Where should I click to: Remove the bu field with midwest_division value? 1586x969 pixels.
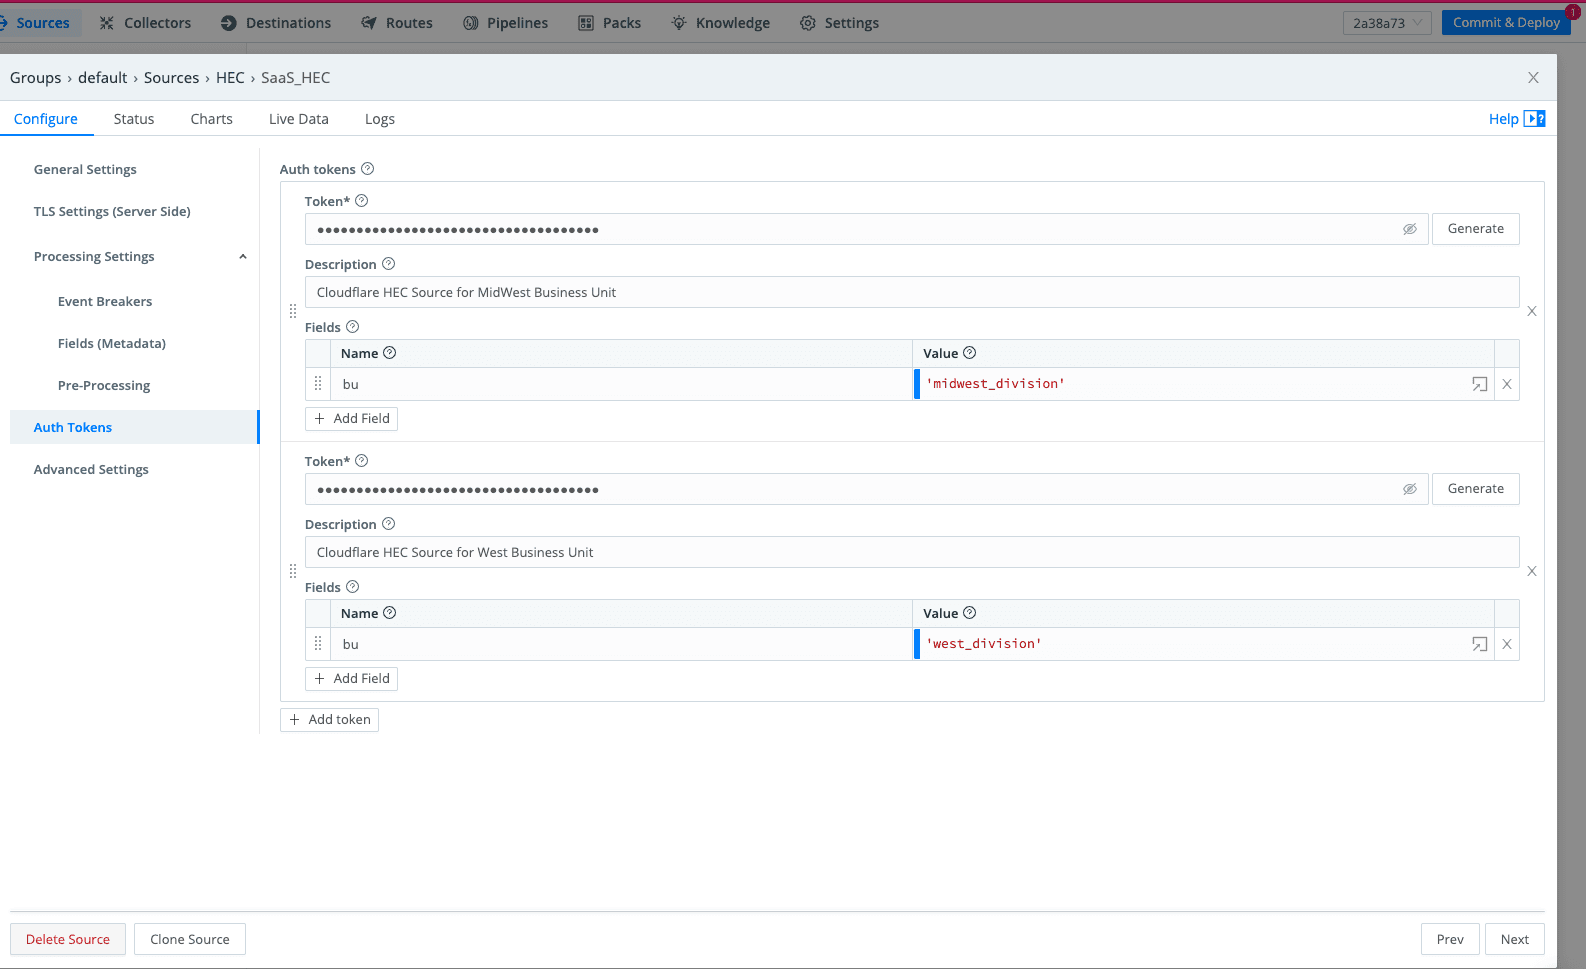click(1507, 384)
